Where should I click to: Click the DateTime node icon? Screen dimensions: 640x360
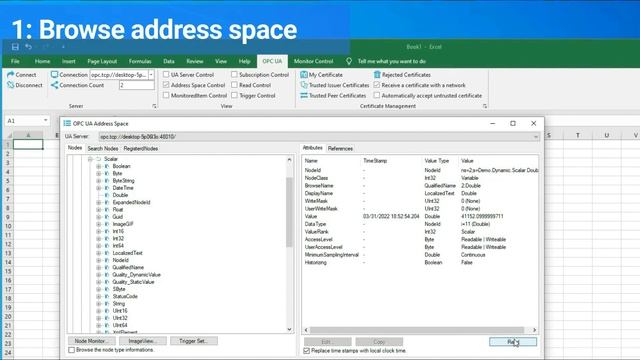click(x=107, y=188)
